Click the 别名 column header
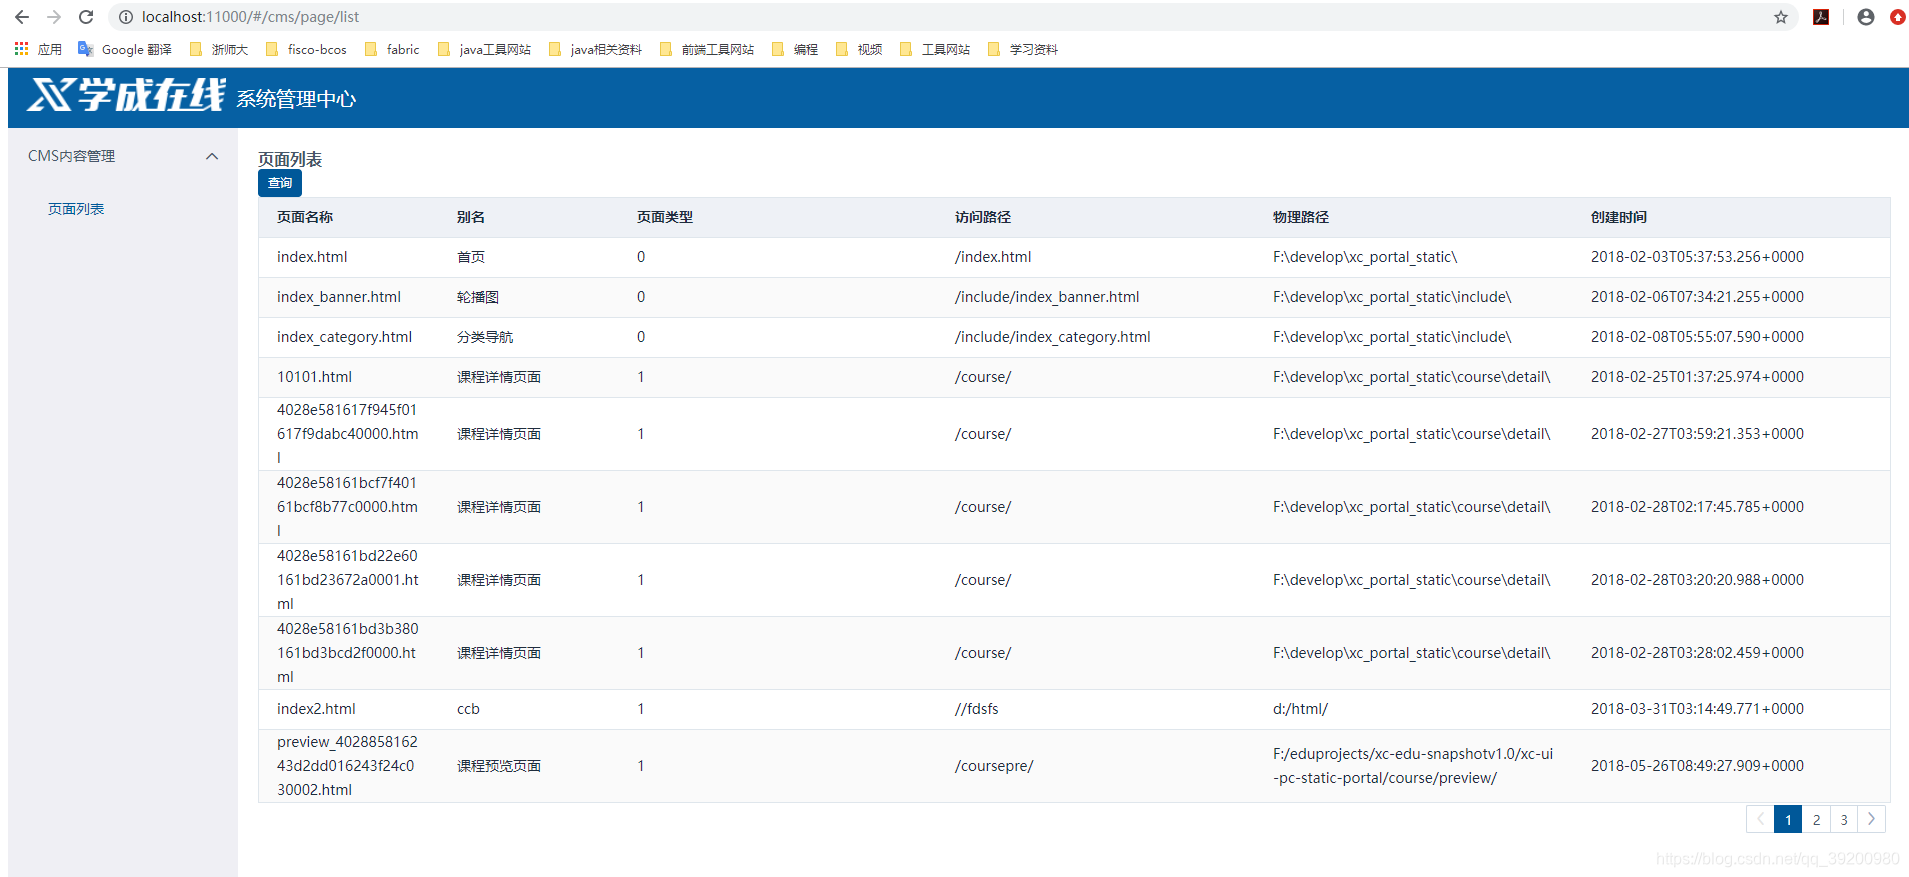 [471, 217]
